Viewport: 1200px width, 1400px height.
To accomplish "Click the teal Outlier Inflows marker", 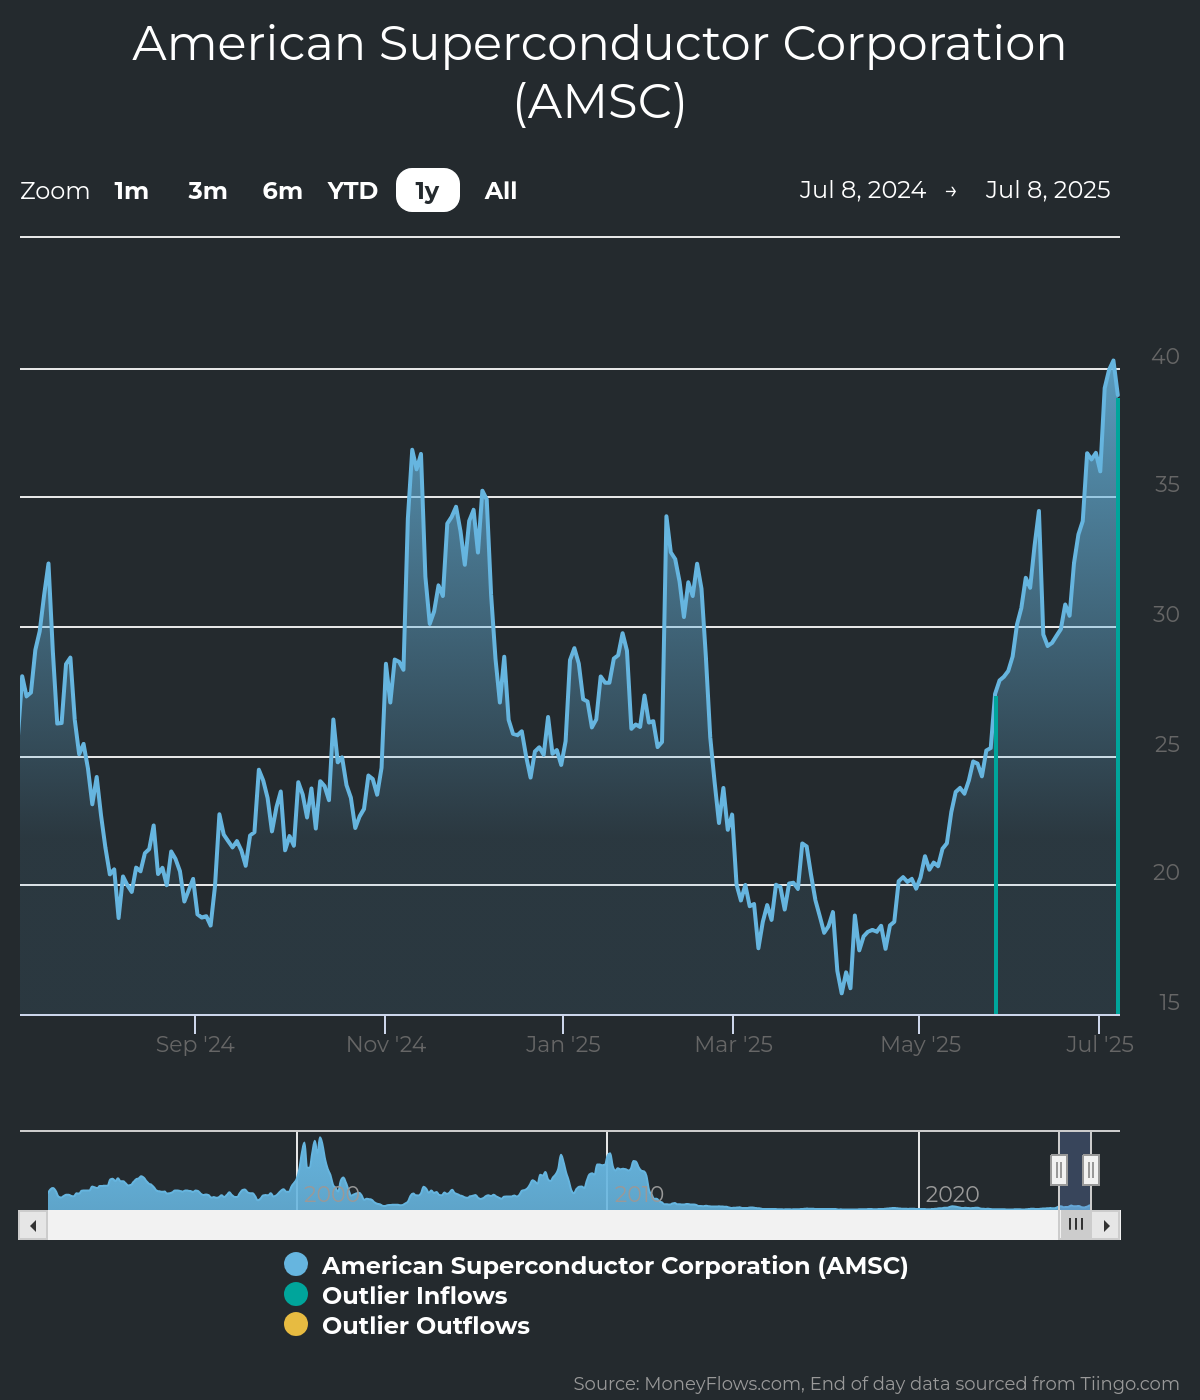I will [296, 1295].
